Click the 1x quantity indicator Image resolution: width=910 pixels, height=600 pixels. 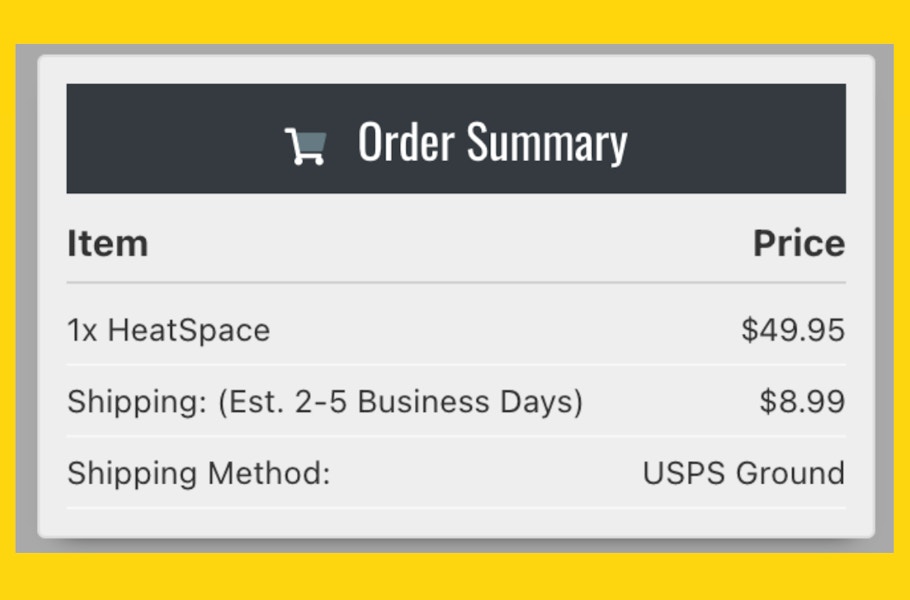pyautogui.click(x=82, y=331)
